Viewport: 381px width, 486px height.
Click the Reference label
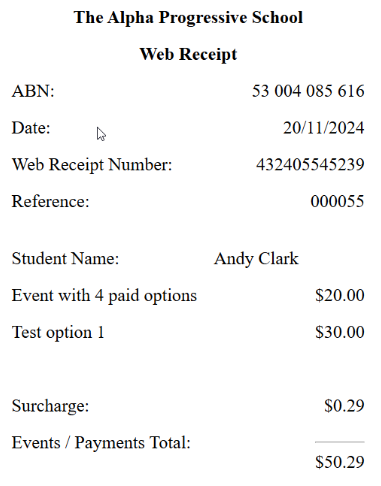pyautogui.click(x=51, y=201)
